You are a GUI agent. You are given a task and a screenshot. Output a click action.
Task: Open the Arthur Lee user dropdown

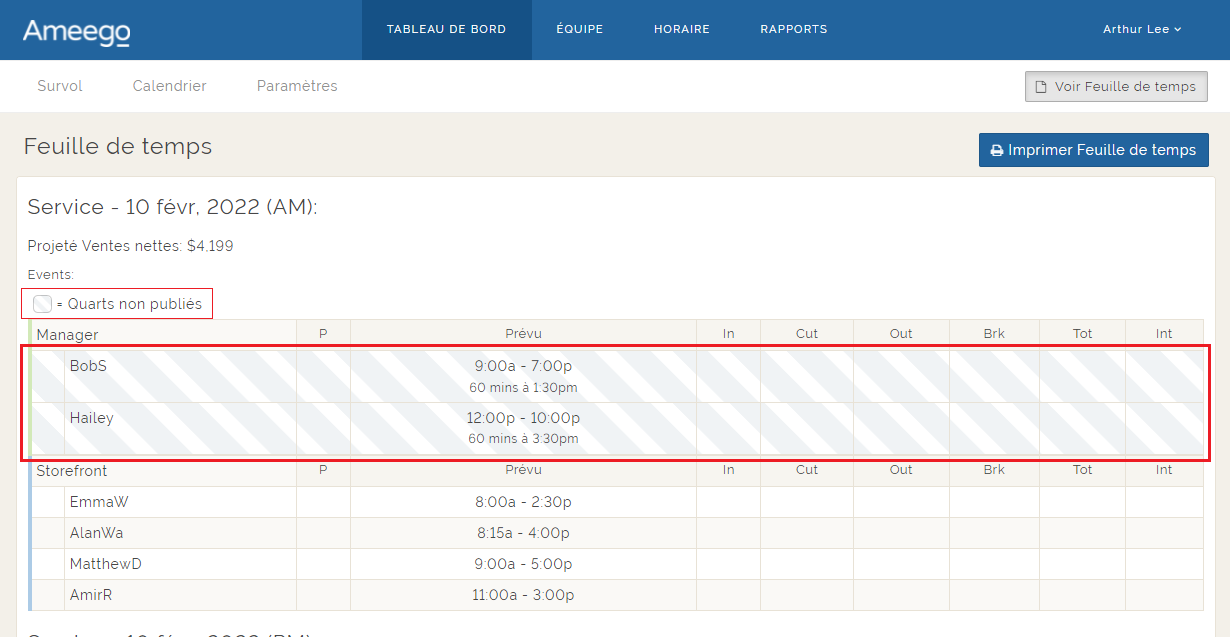(1141, 29)
